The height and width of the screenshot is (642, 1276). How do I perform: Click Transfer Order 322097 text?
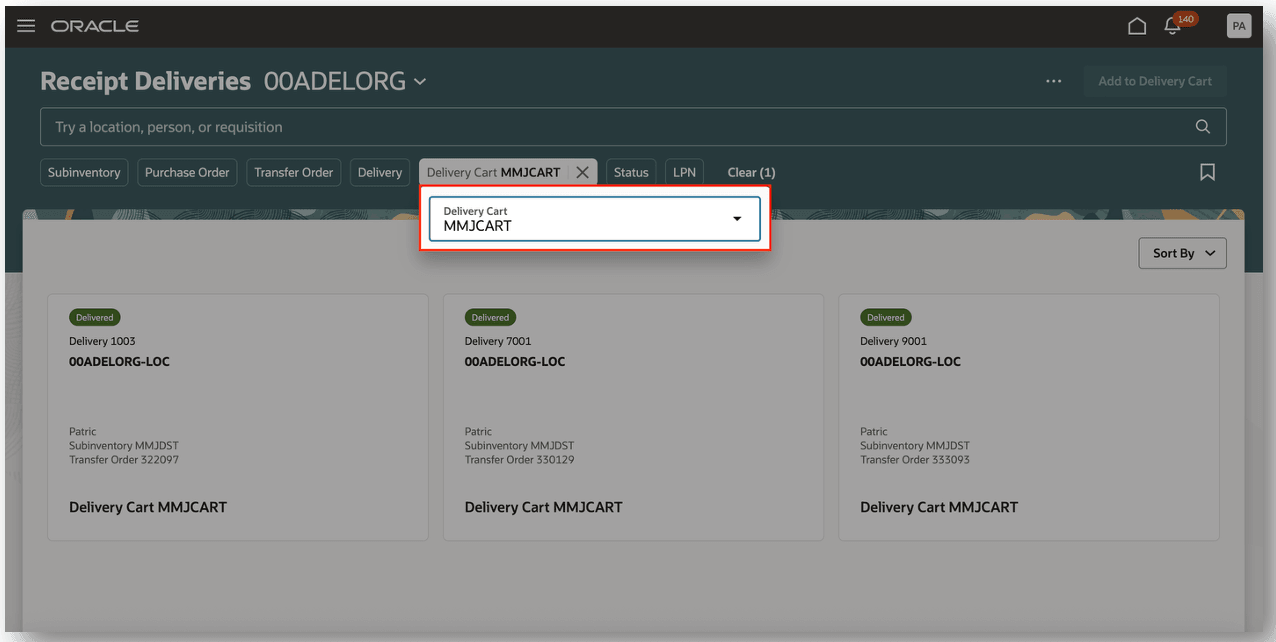124,460
